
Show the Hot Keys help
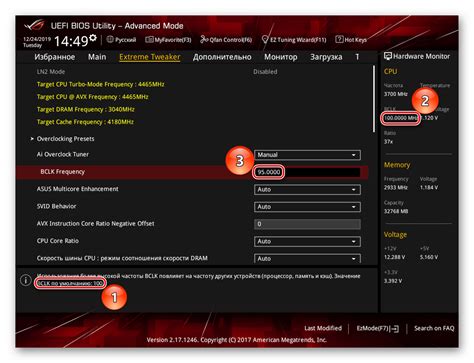(x=351, y=40)
